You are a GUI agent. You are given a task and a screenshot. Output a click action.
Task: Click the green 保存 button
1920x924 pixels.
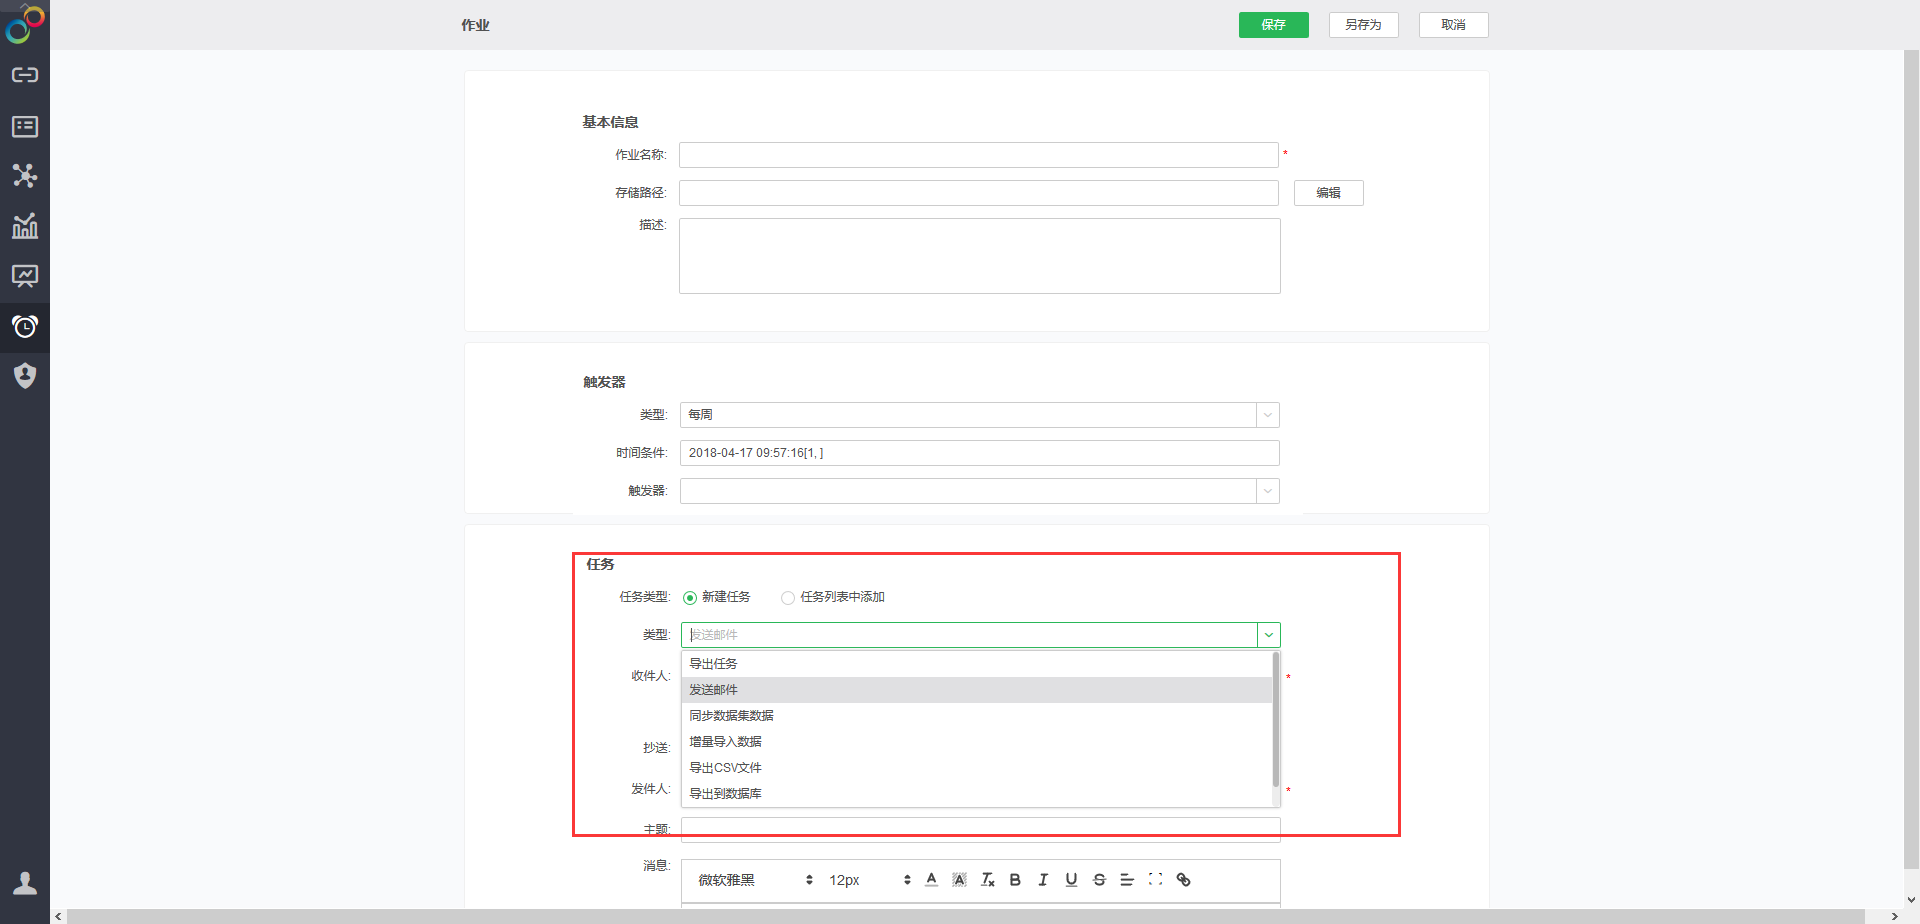tap(1273, 25)
